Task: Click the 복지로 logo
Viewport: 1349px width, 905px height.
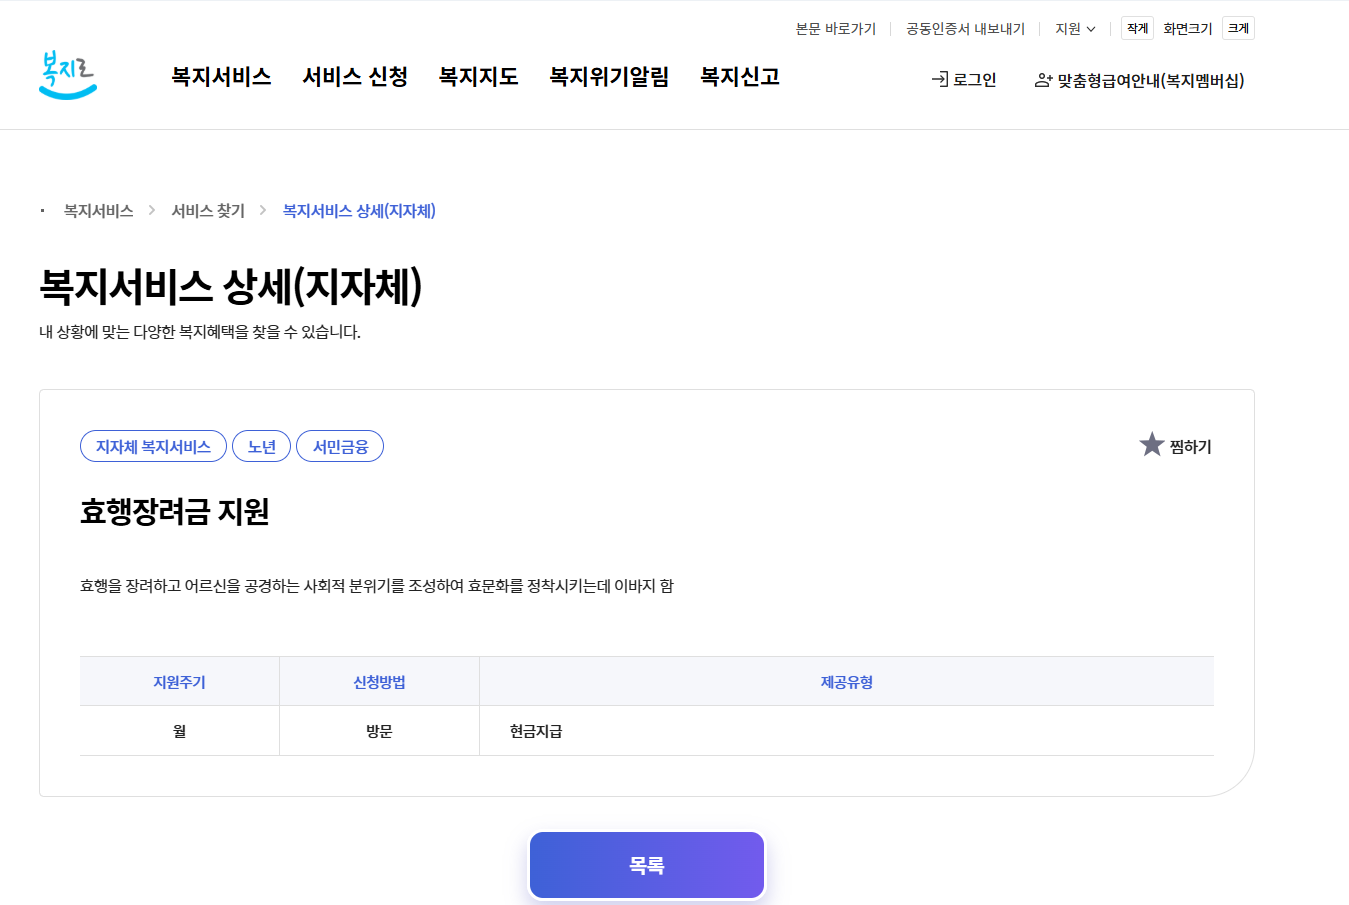Action: click(68, 75)
